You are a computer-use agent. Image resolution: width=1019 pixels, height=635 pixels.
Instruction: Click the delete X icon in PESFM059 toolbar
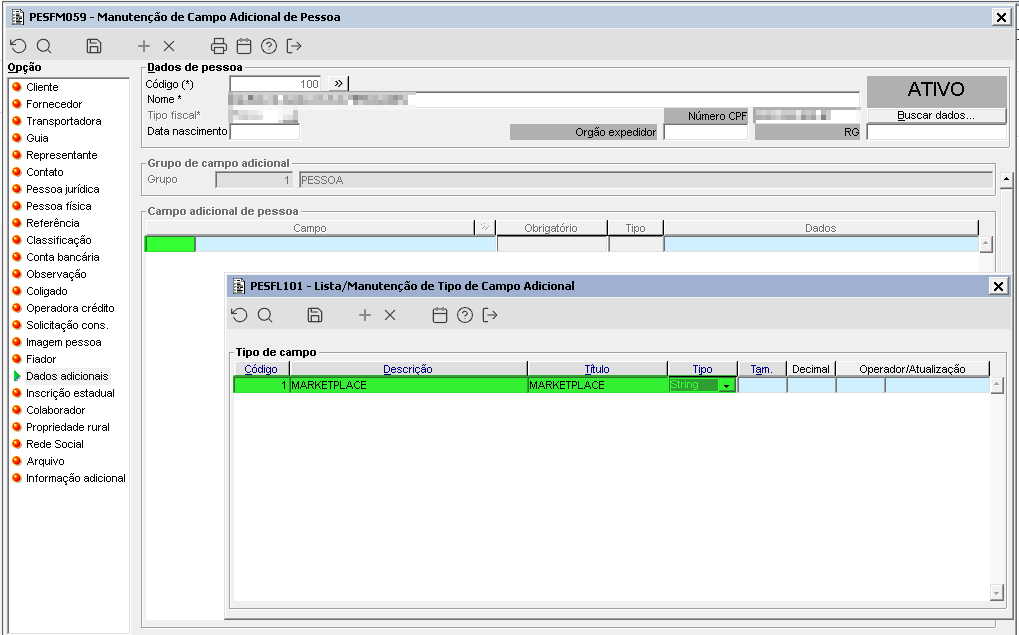(169, 45)
